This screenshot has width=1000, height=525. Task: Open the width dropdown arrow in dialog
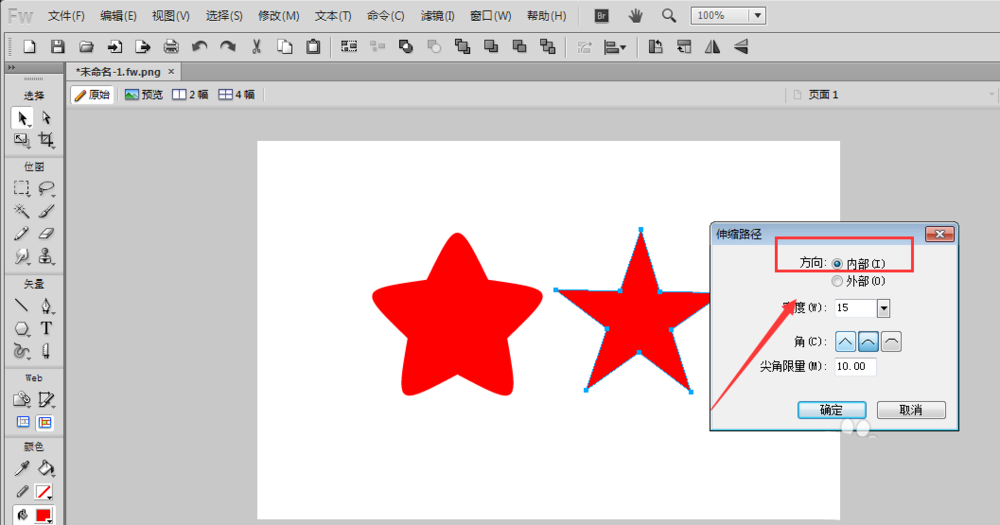(883, 309)
